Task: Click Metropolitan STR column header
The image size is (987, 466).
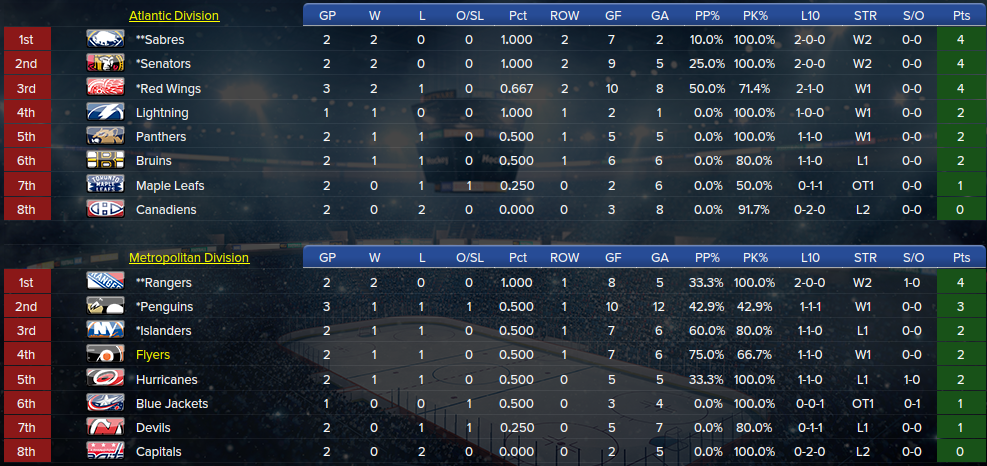Action: [x=864, y=258]
